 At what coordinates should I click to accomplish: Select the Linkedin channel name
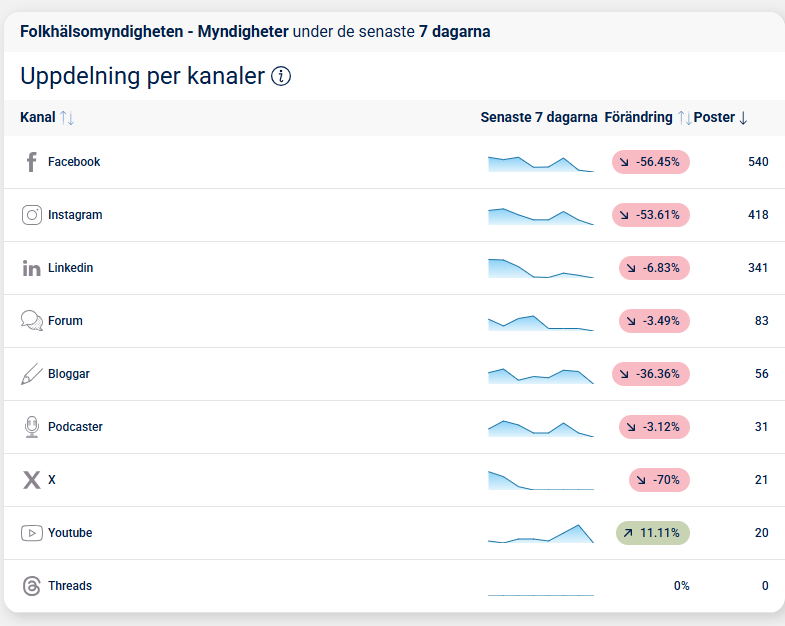(71, 268)
